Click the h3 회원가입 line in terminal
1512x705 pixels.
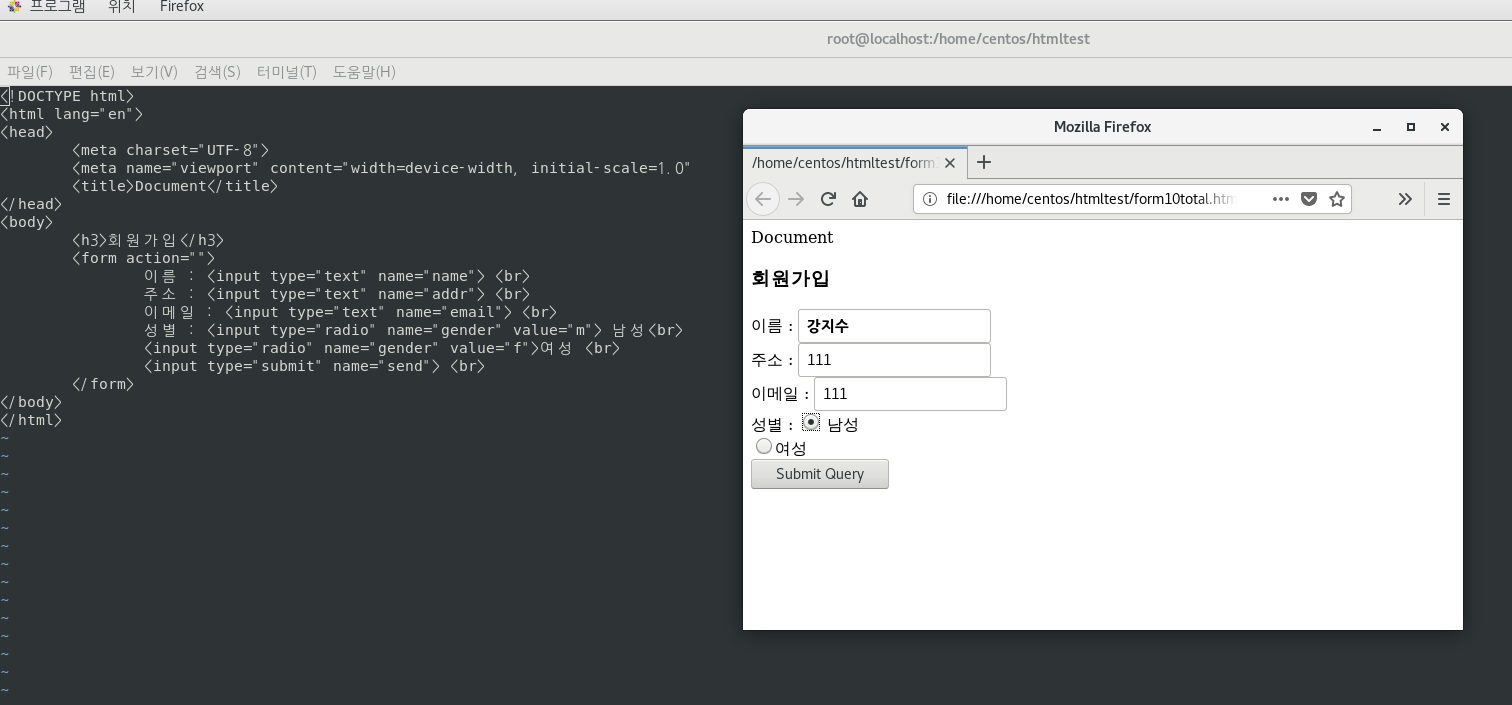click(148, 240)
